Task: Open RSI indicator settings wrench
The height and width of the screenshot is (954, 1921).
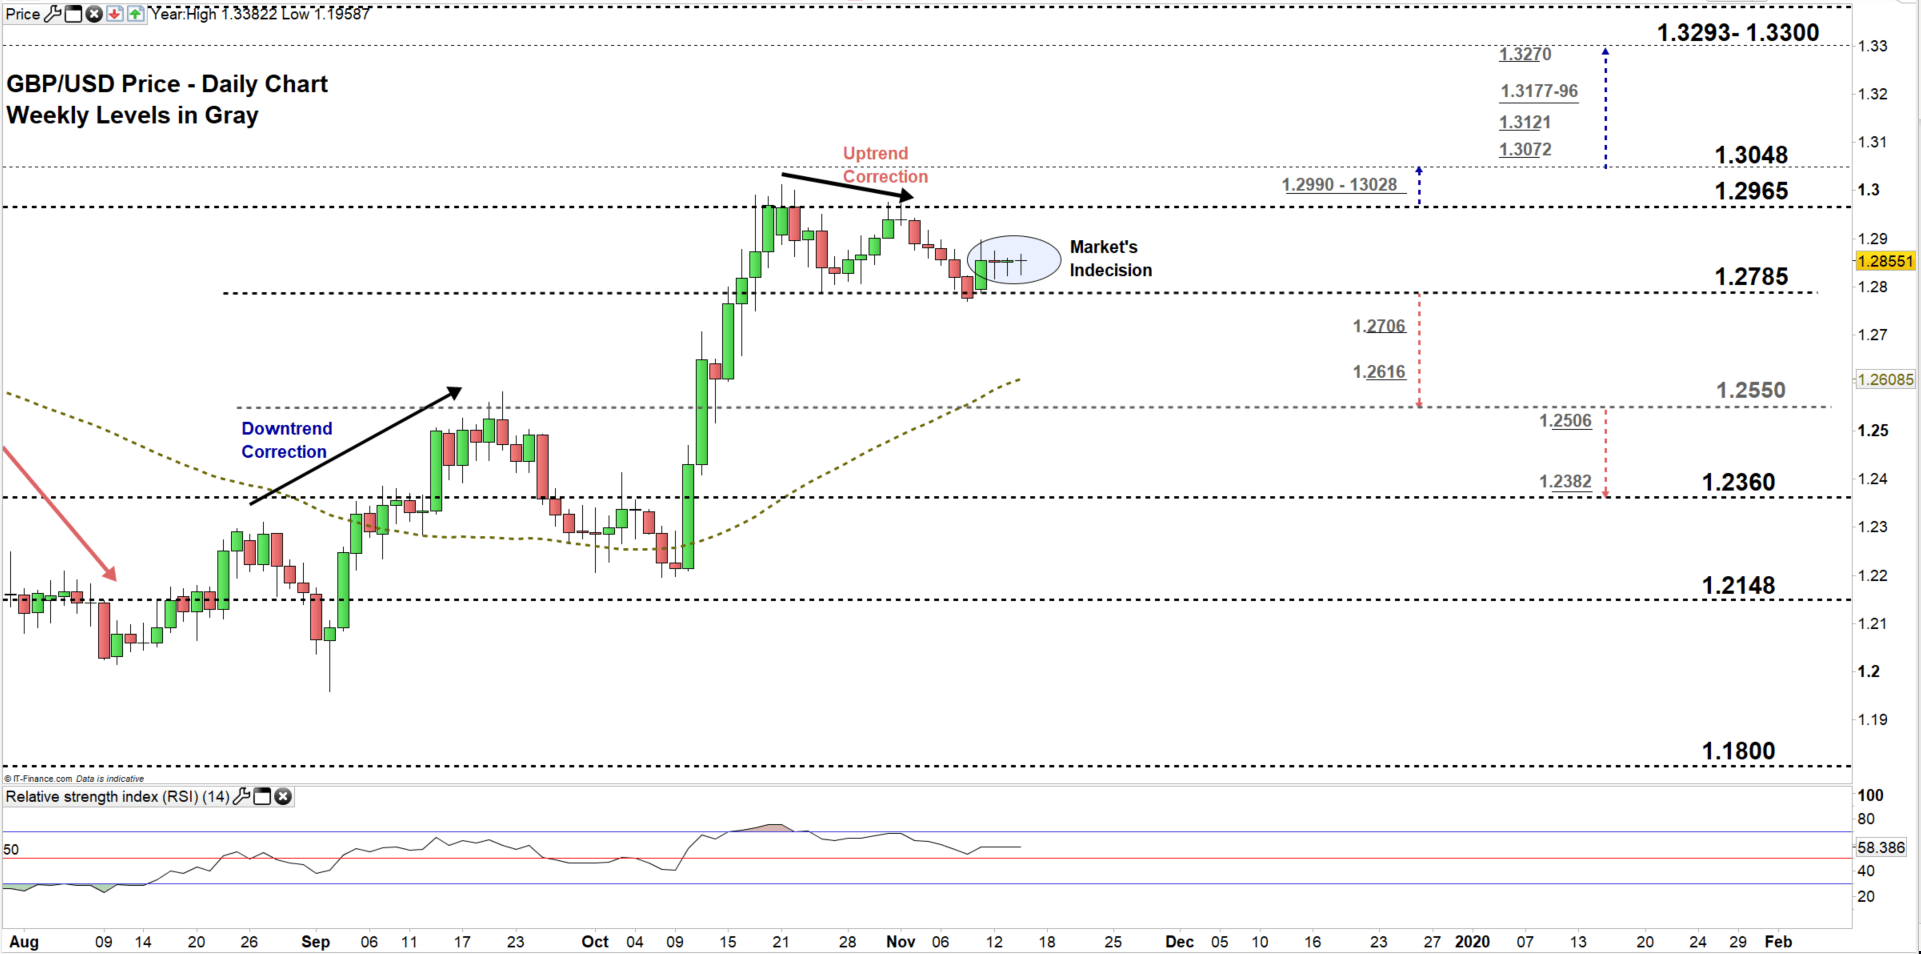Action: pyautogui.click(x=242, y=797)
